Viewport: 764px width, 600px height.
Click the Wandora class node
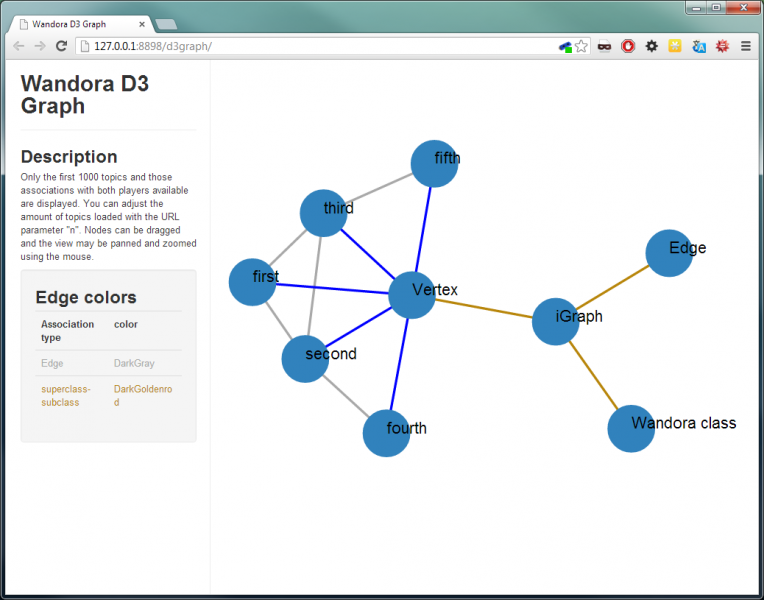(631, 428)
